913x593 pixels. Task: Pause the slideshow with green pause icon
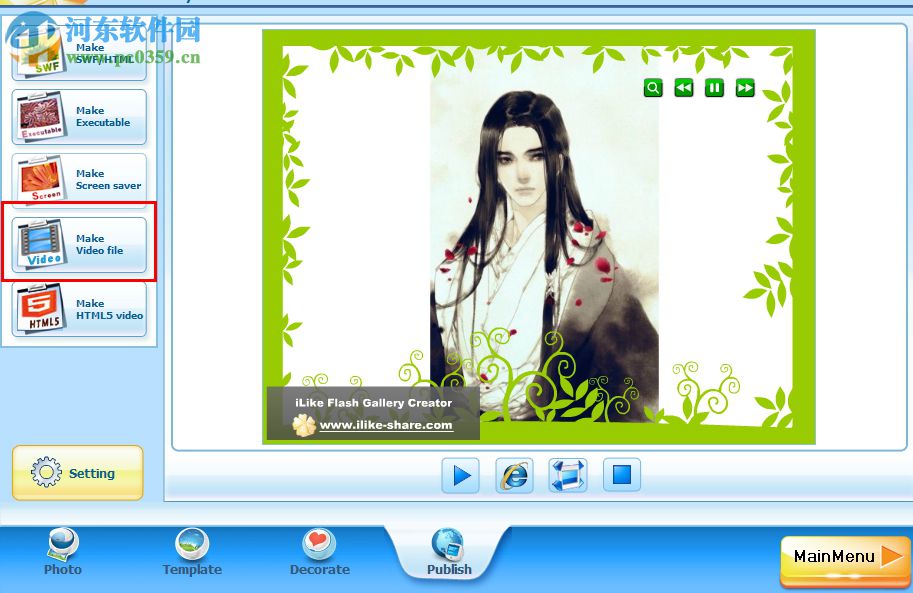pyautogui.click(x=714, y=88)
